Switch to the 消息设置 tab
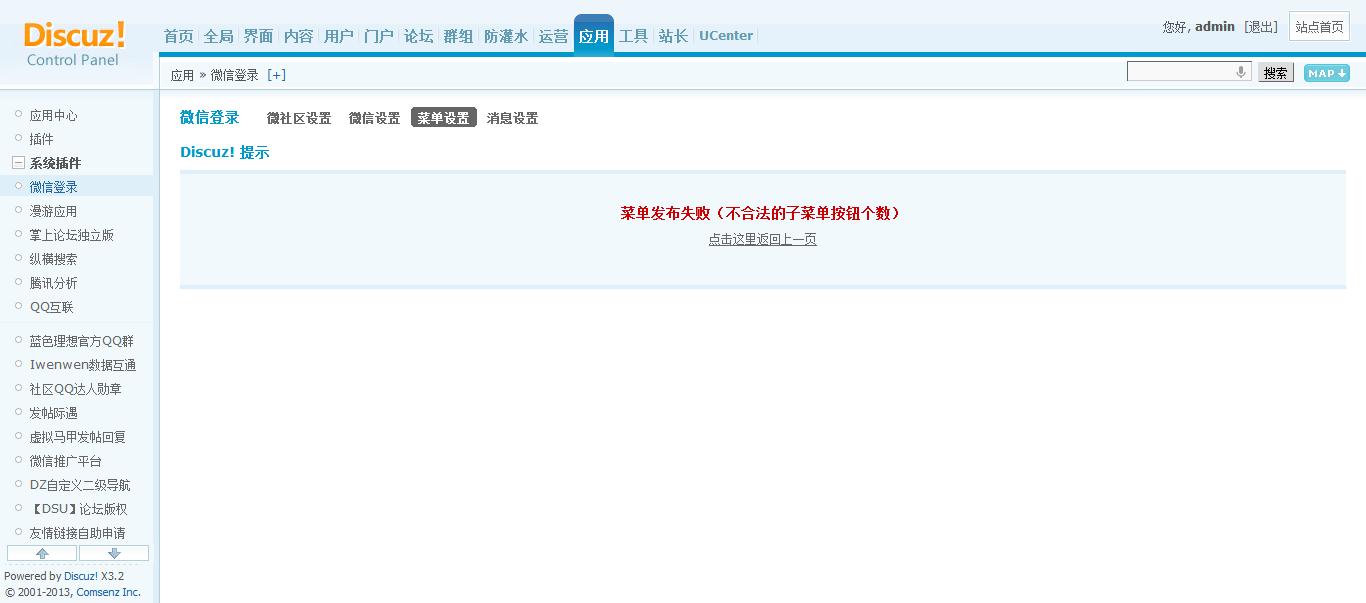1366x603 pixels. pyautogui.click(x=512, y=118)
